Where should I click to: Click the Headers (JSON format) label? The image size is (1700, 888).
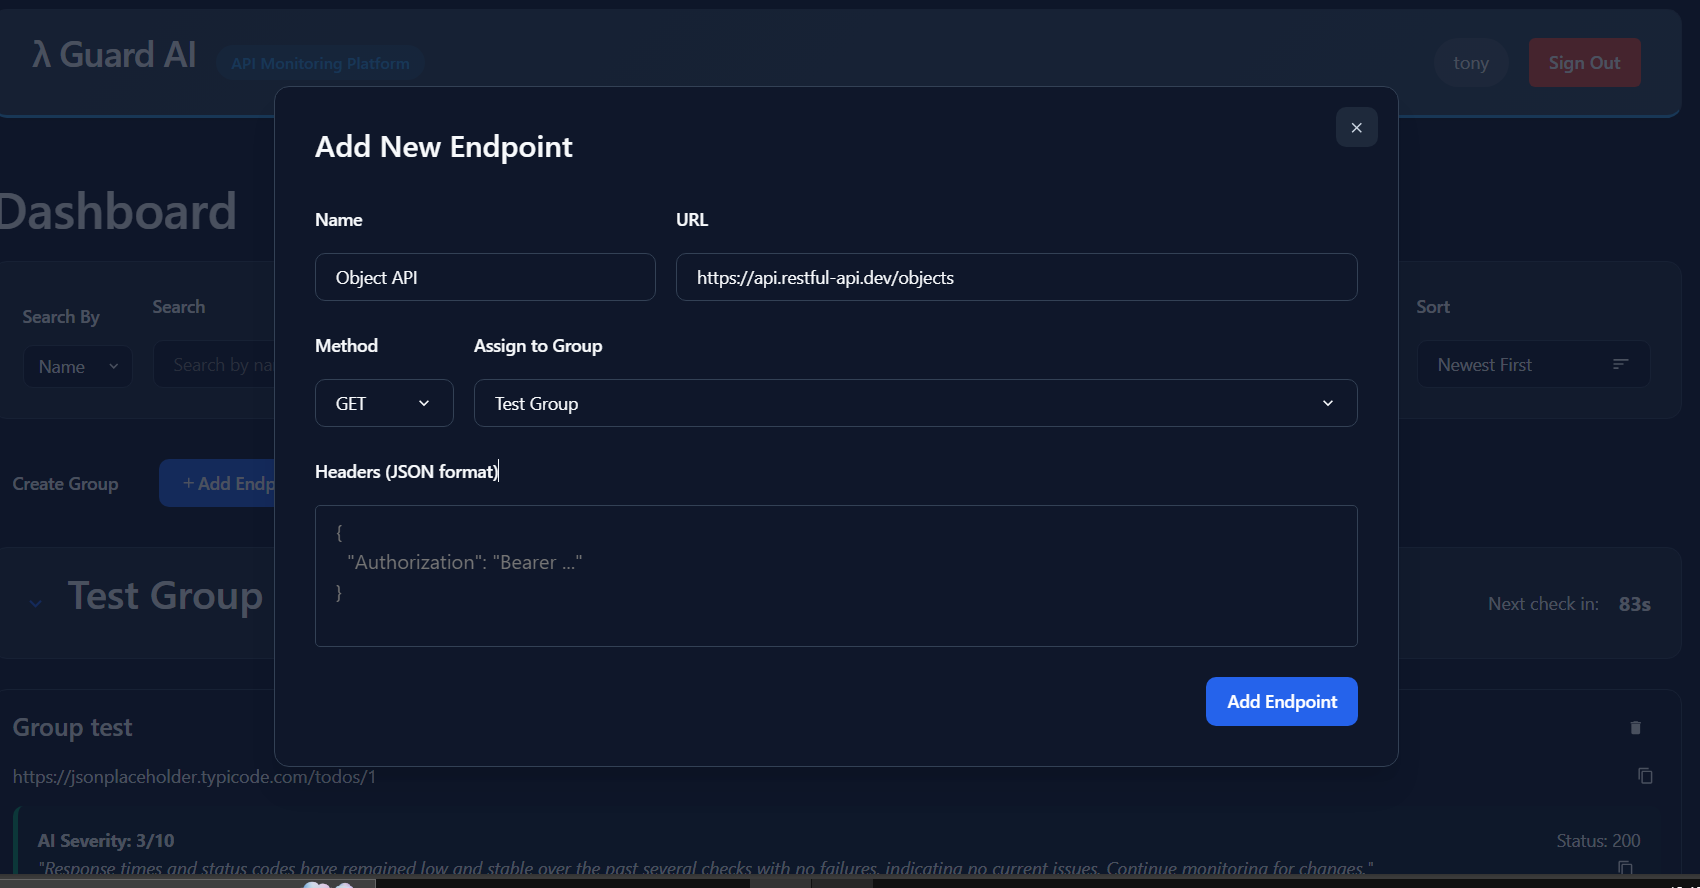coord(406,471)
